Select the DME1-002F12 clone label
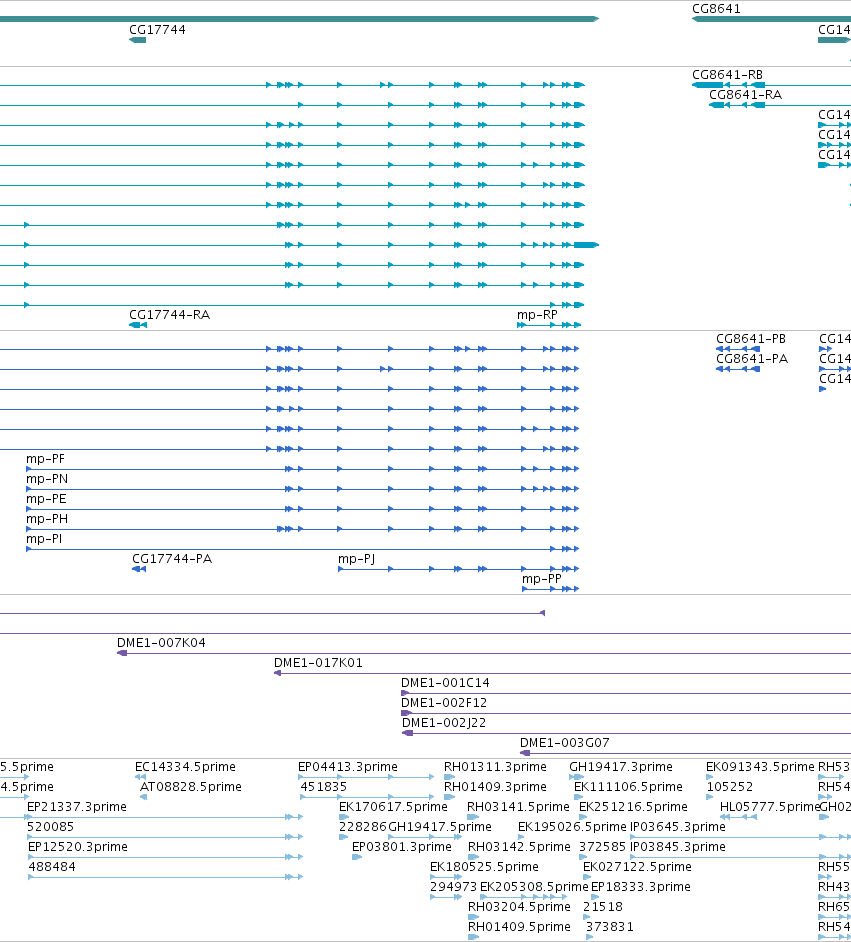This screenshot has width=851, height=942. (444, 703)
